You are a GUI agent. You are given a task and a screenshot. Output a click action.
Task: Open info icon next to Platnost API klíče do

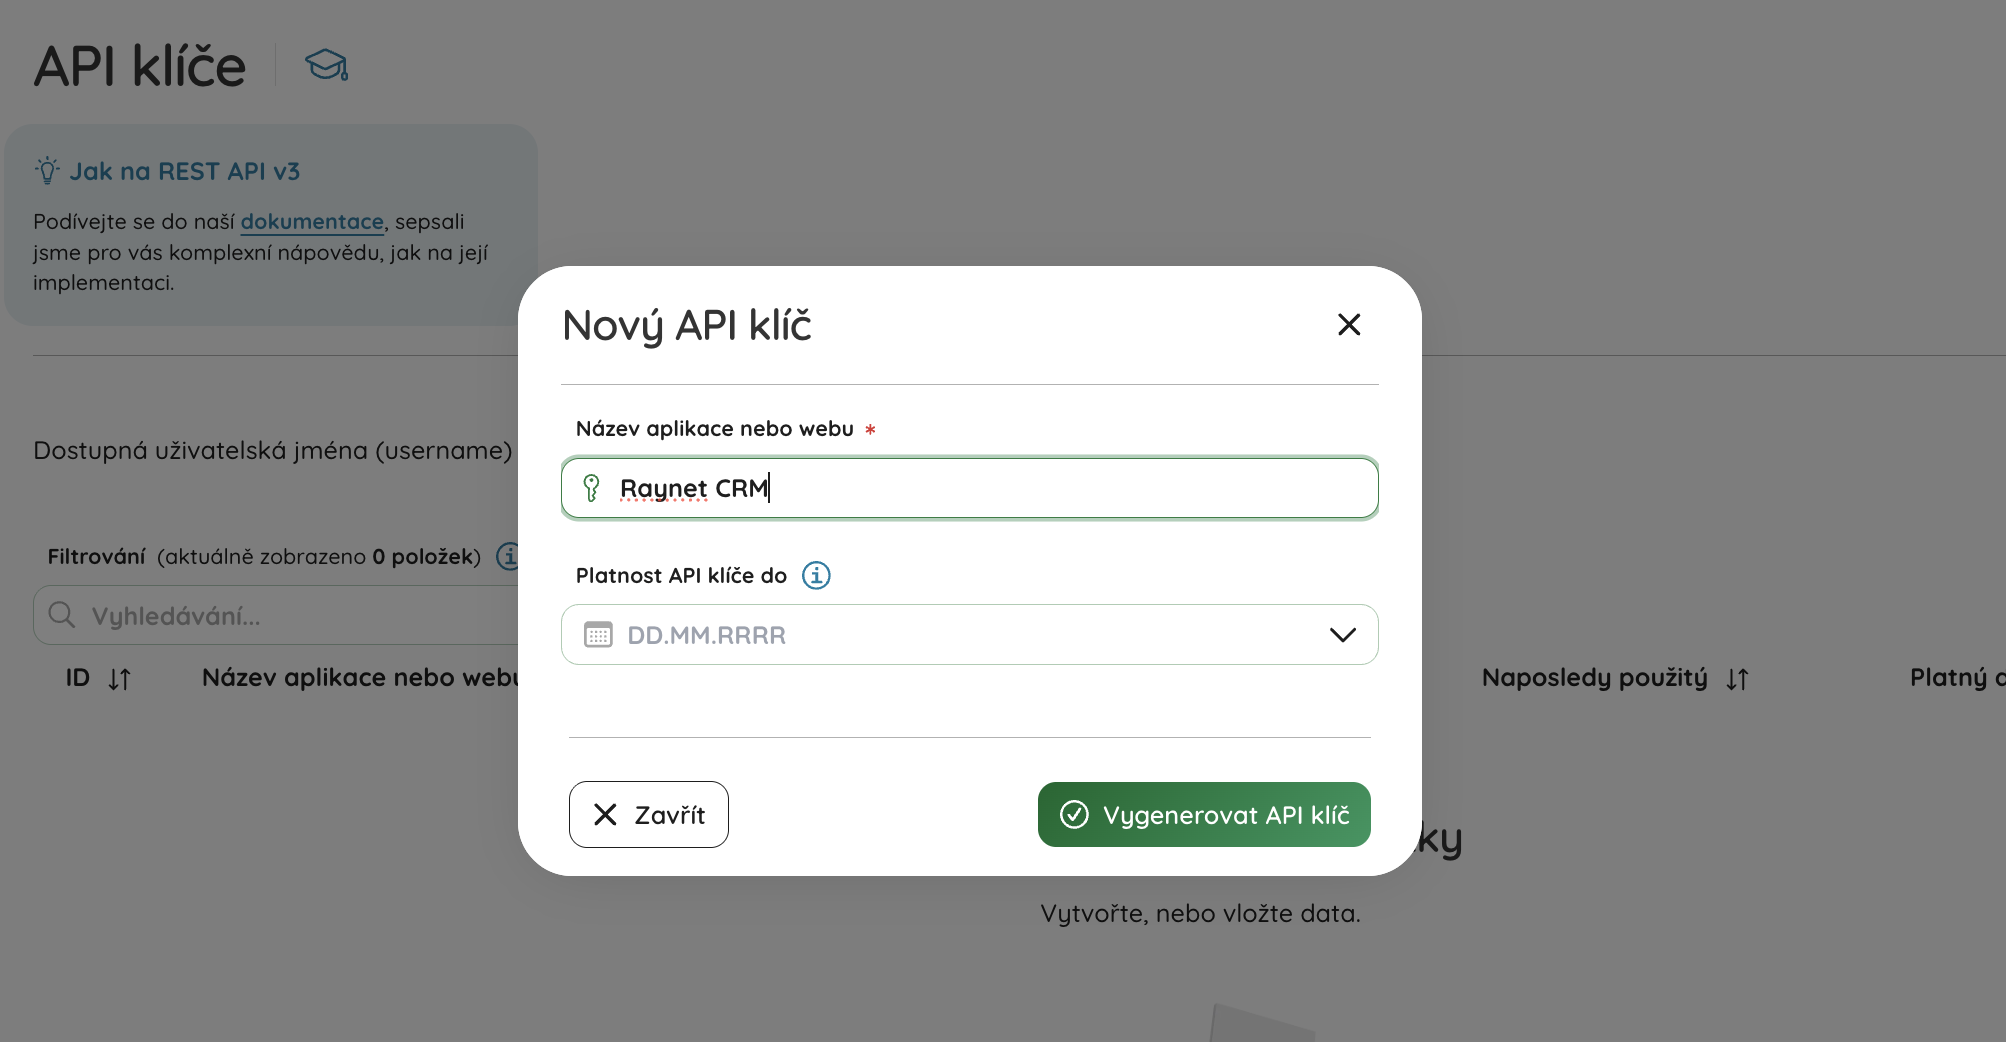[816, 575]
